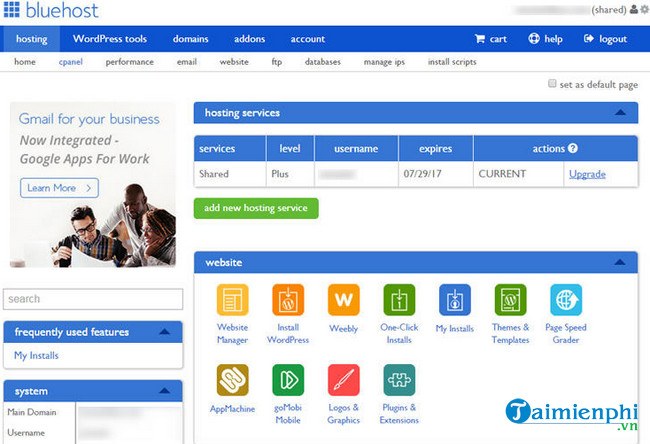Log out of the account
Screen dimensions: 650x444
(x=605, y=39)
